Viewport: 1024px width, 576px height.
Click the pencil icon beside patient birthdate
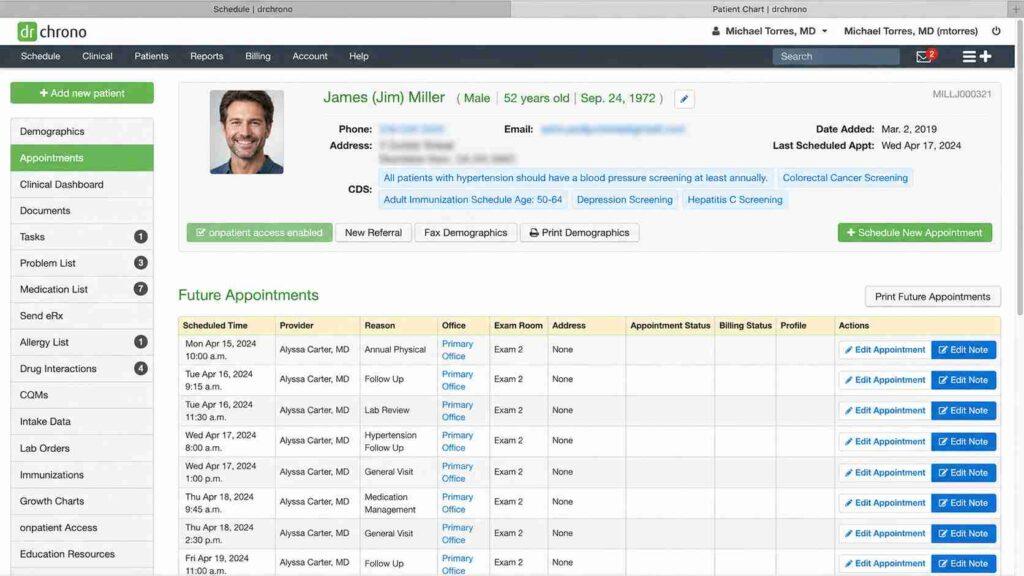coord(684,99)
